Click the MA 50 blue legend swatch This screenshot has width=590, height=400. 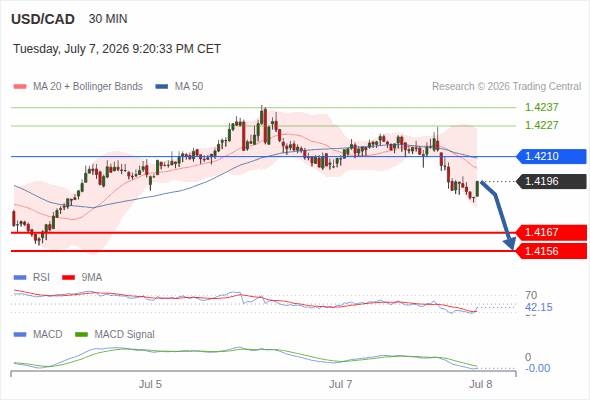[x=162, y=87]
